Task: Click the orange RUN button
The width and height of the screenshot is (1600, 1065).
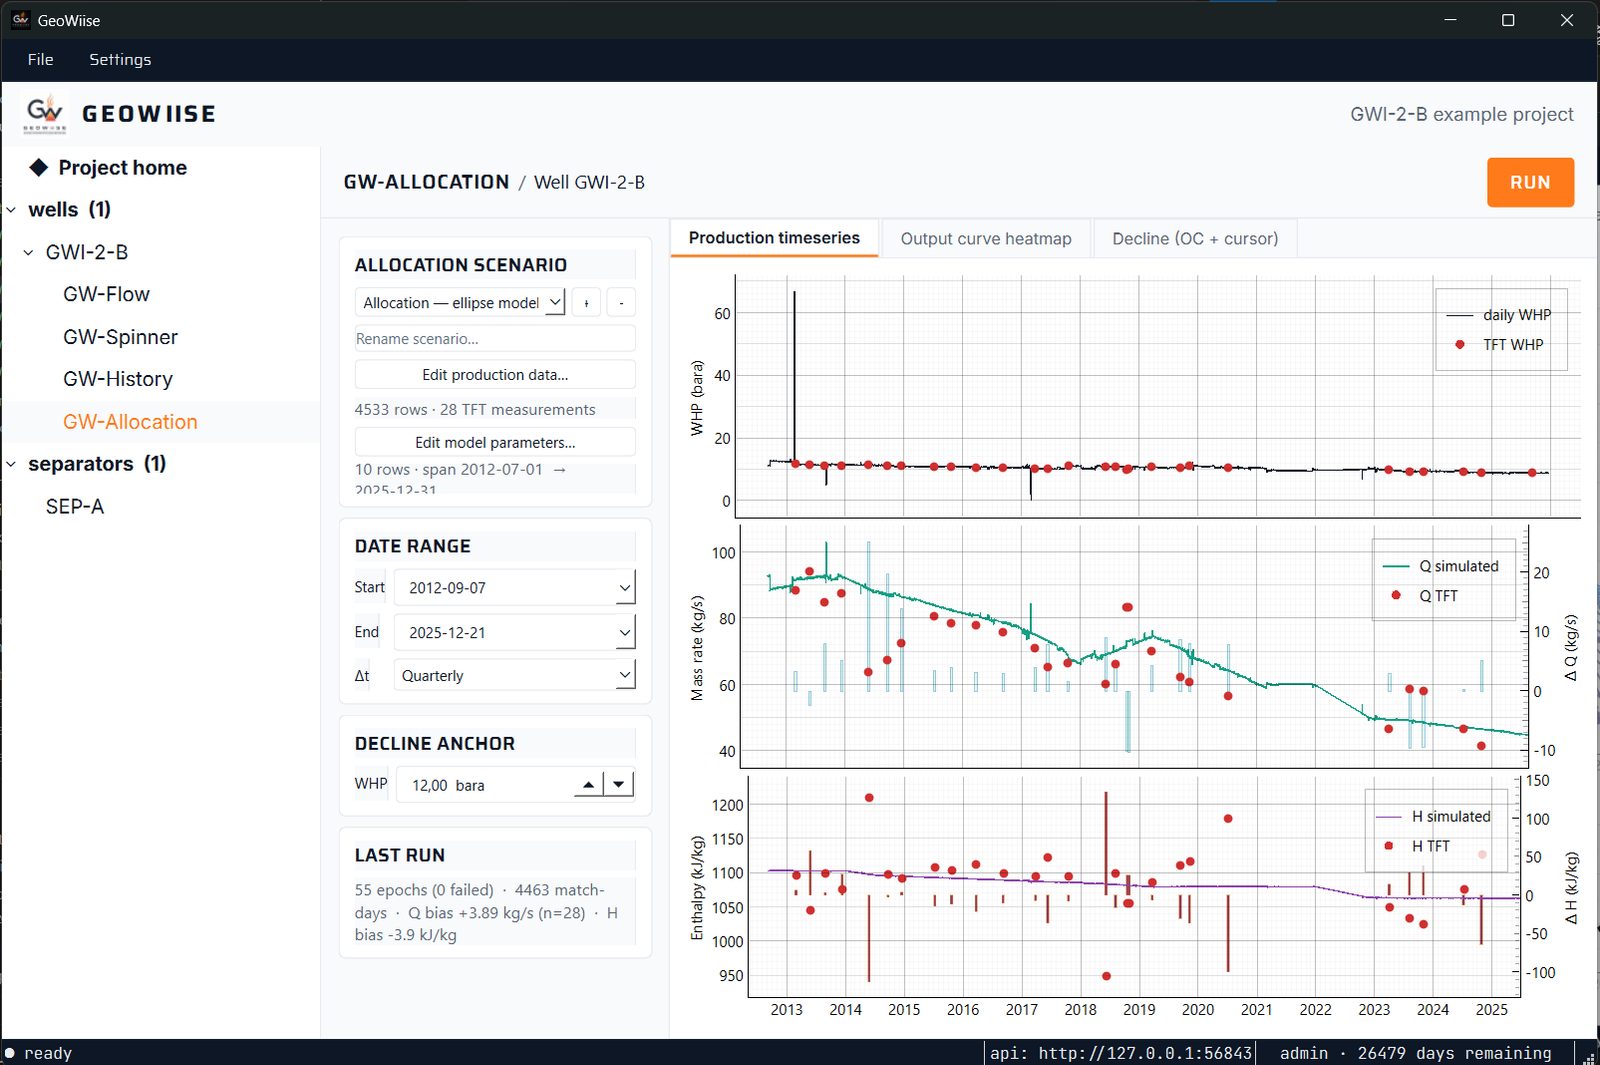Action: (x=1530, y=183)
